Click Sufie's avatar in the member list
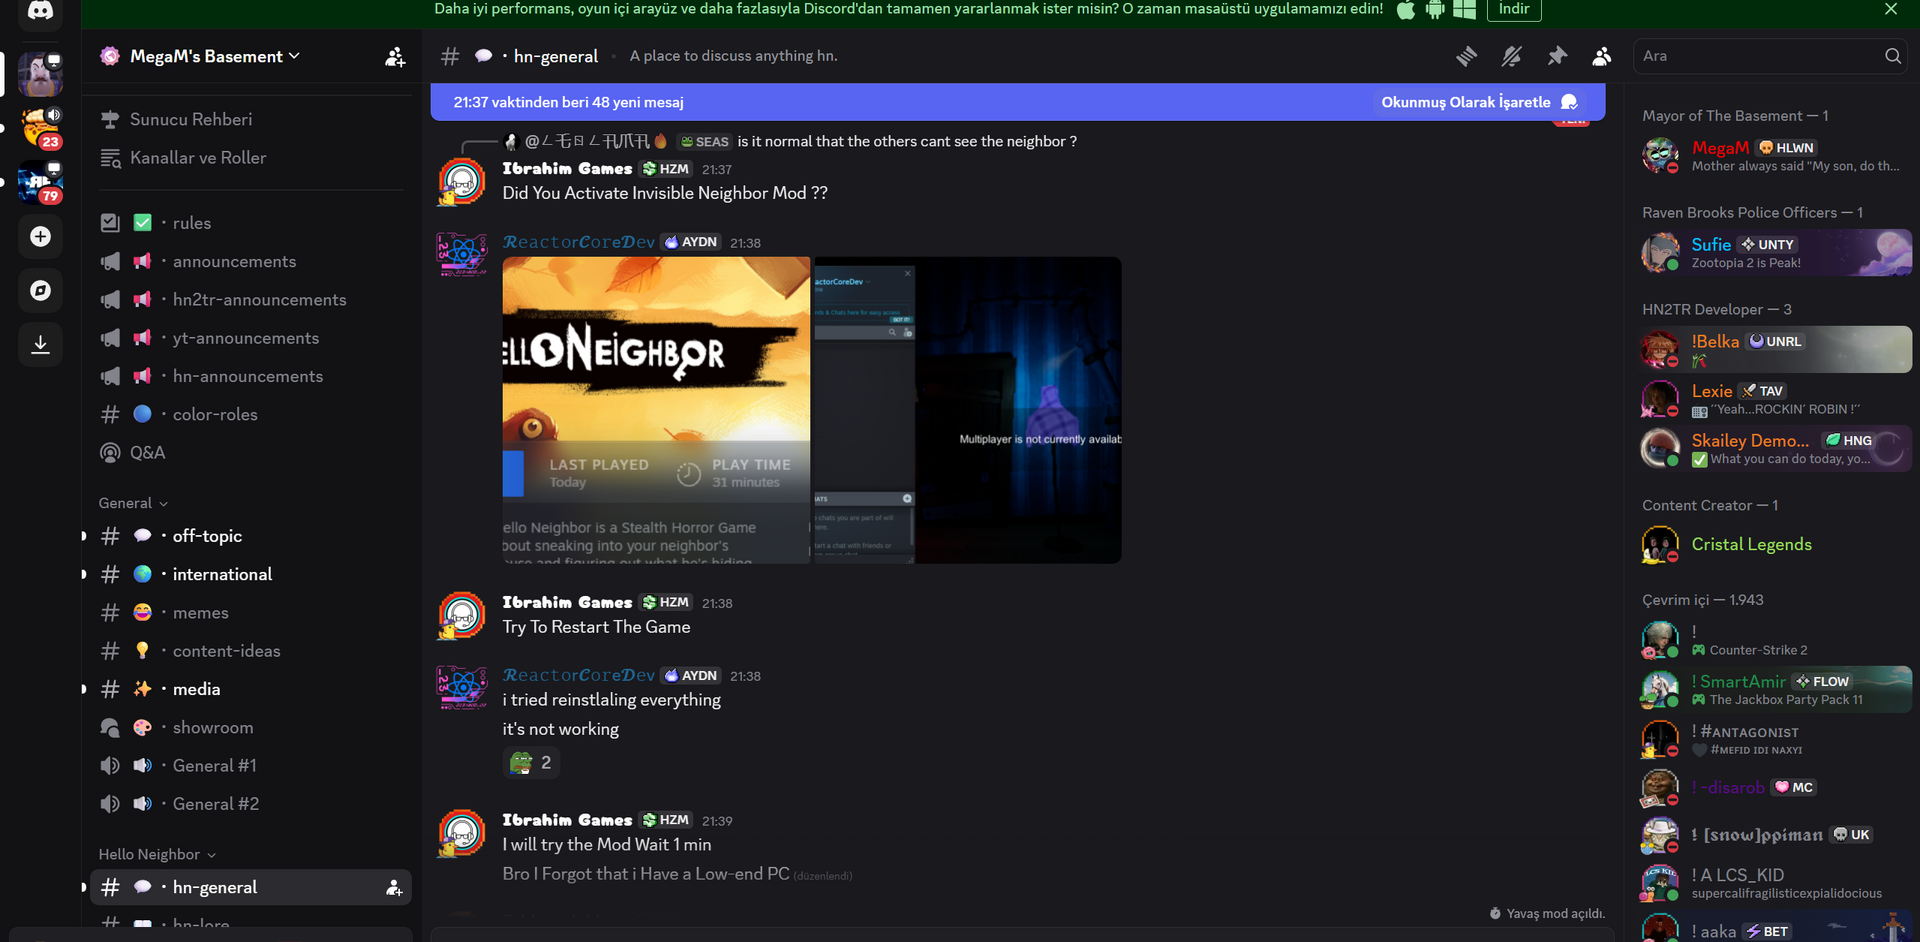Image resolution: width=1920 pixels, height=942 pixels. coord(1660,252)
